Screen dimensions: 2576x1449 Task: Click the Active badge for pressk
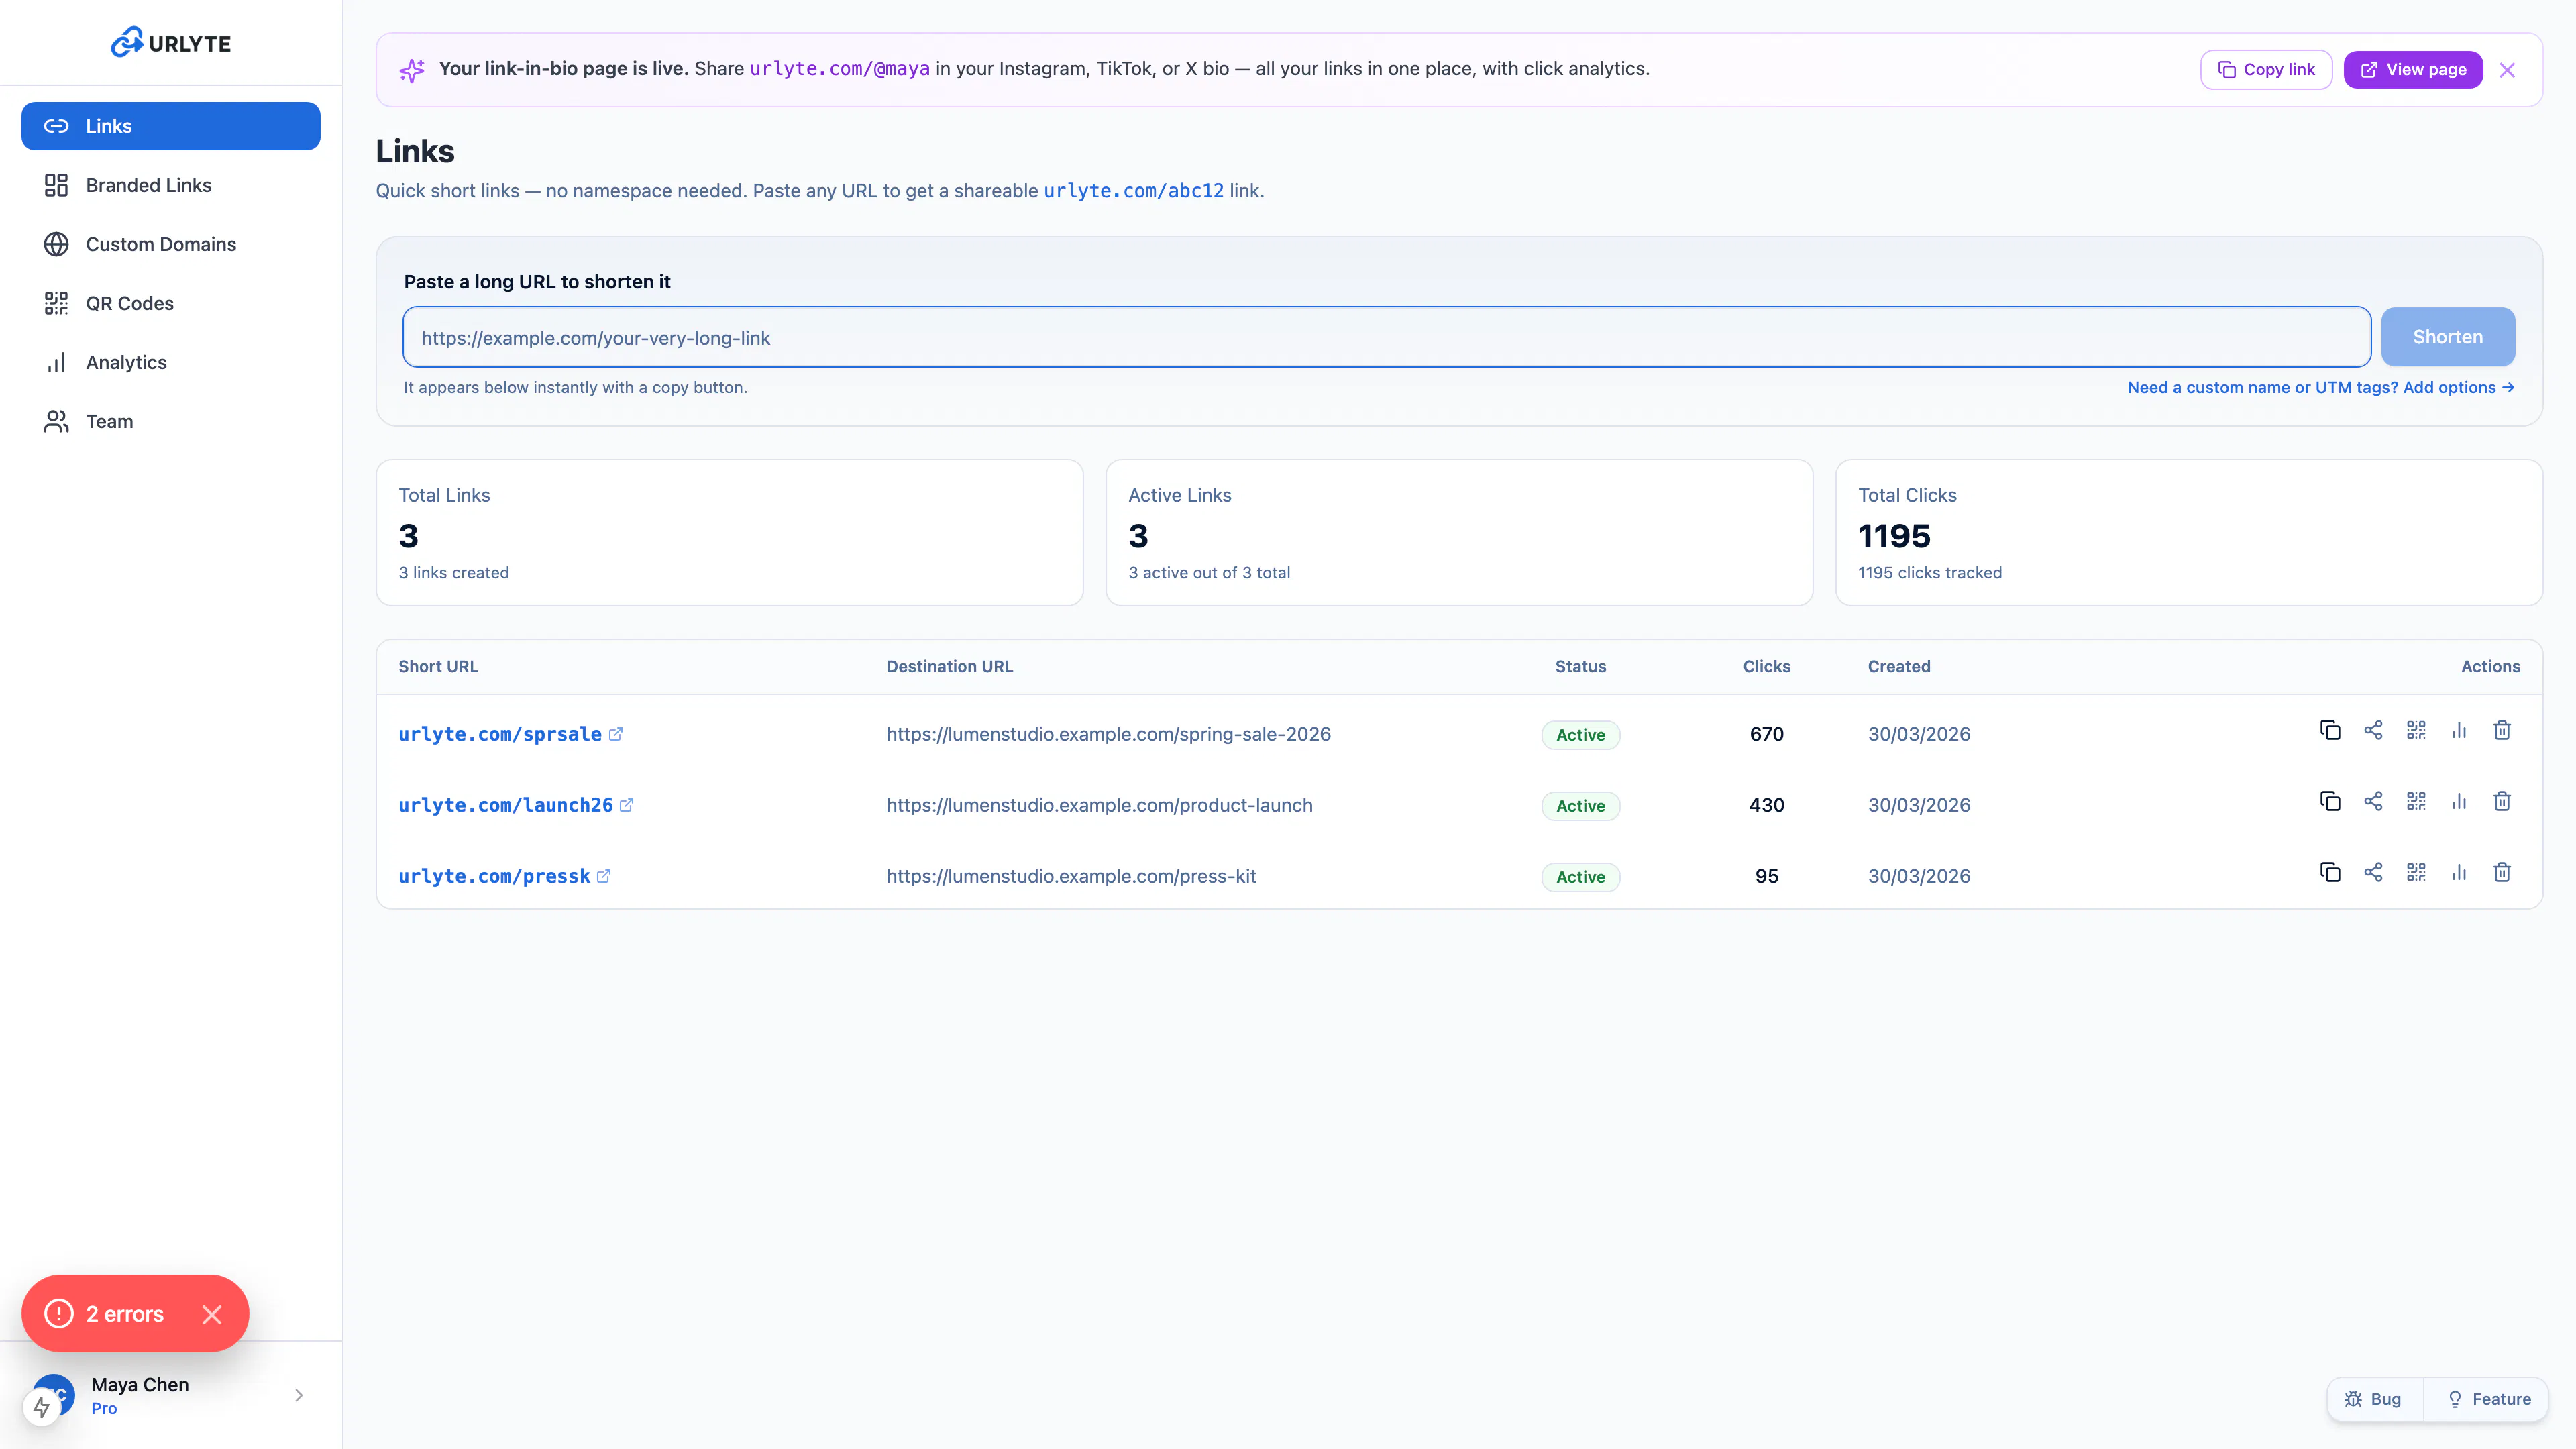[x=1580, y=877]
